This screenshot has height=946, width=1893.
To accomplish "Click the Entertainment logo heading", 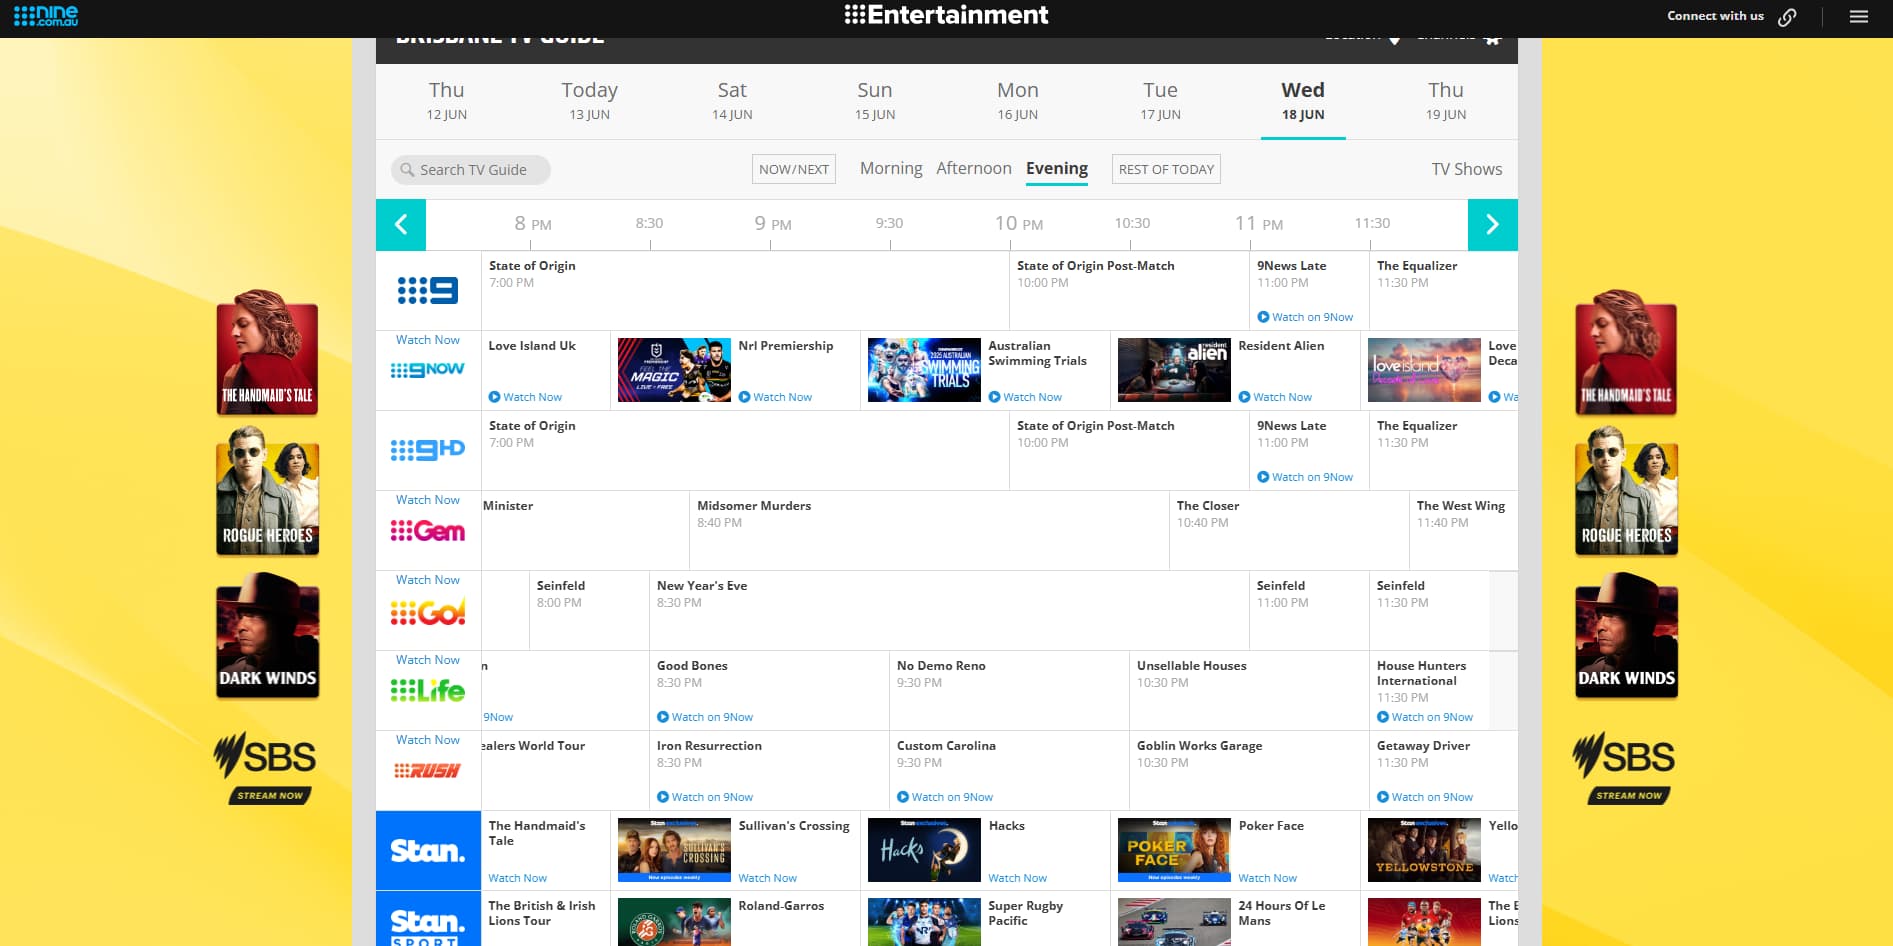I will 946,15.
